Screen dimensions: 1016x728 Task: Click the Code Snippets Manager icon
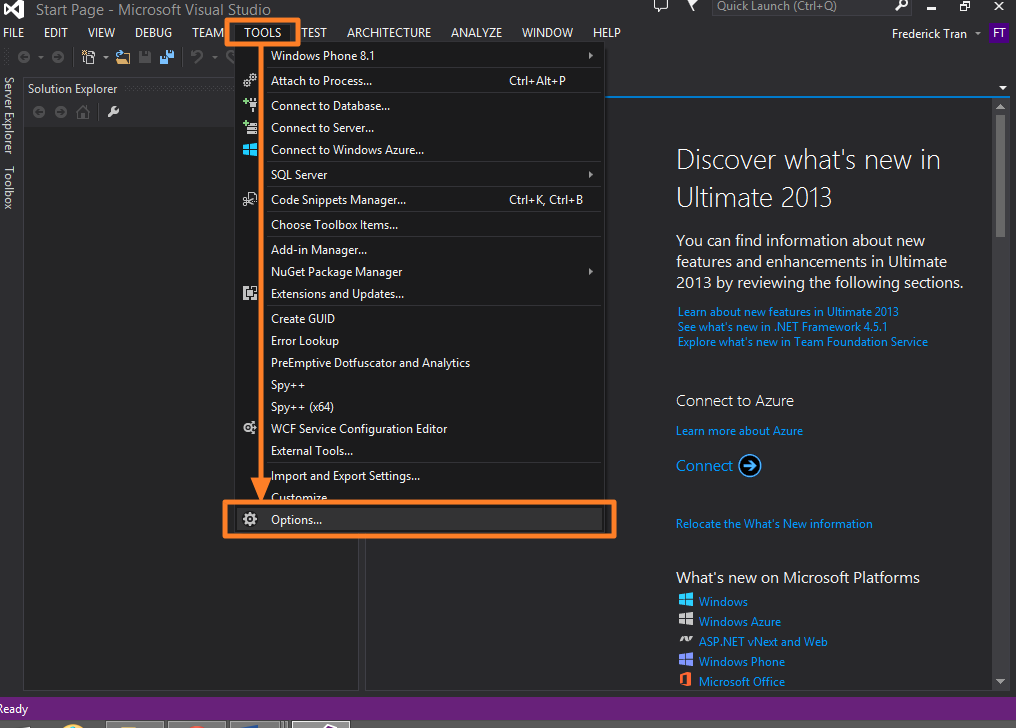[250, 199]
